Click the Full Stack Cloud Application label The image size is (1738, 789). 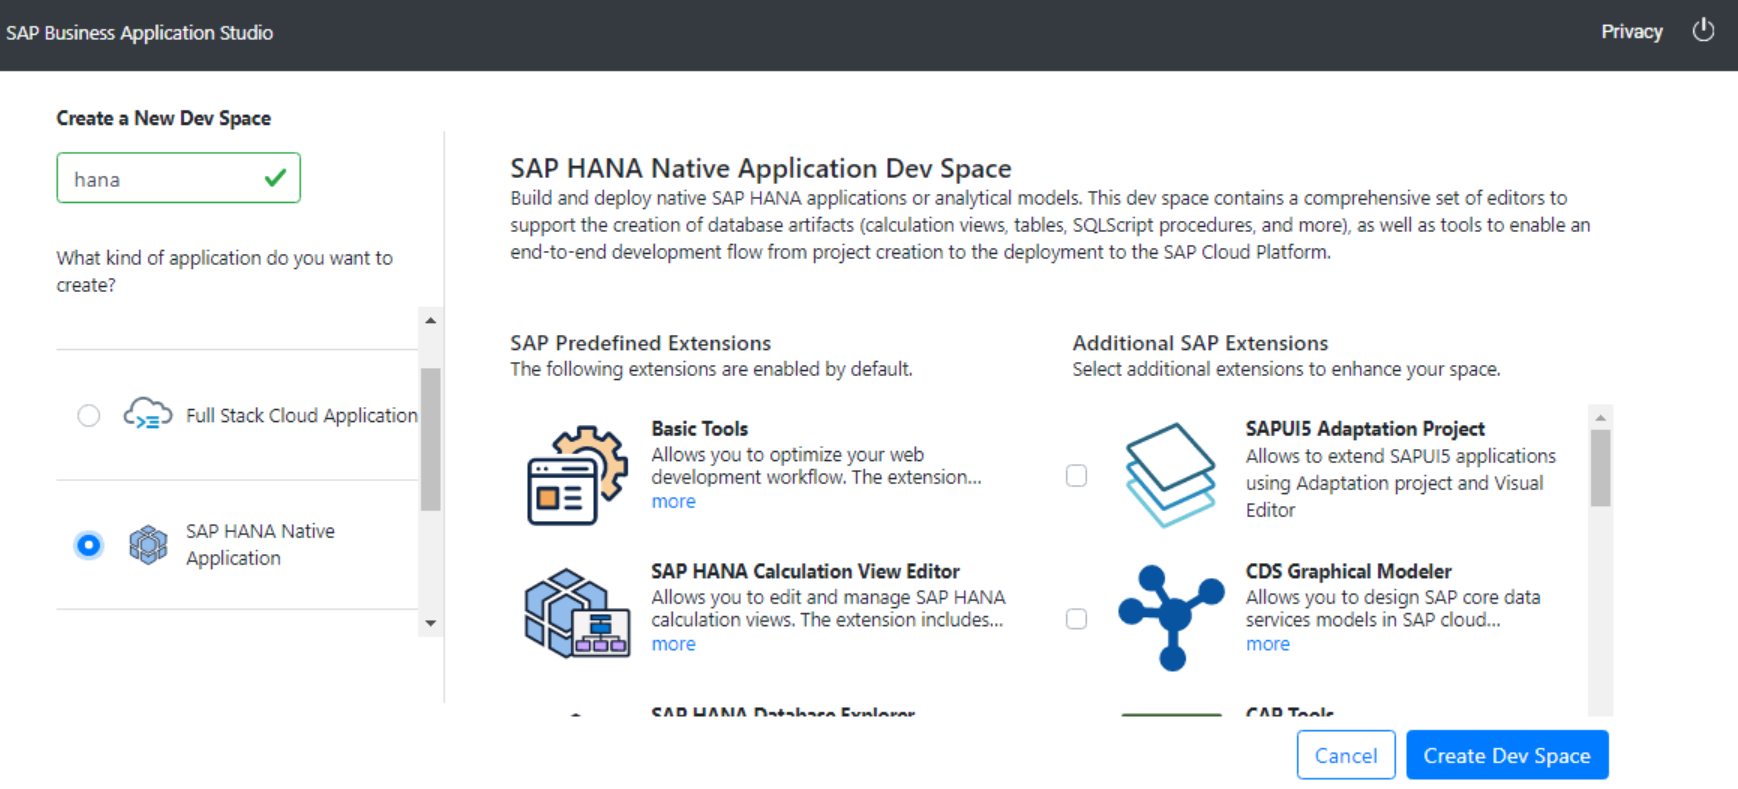(302, 415)
